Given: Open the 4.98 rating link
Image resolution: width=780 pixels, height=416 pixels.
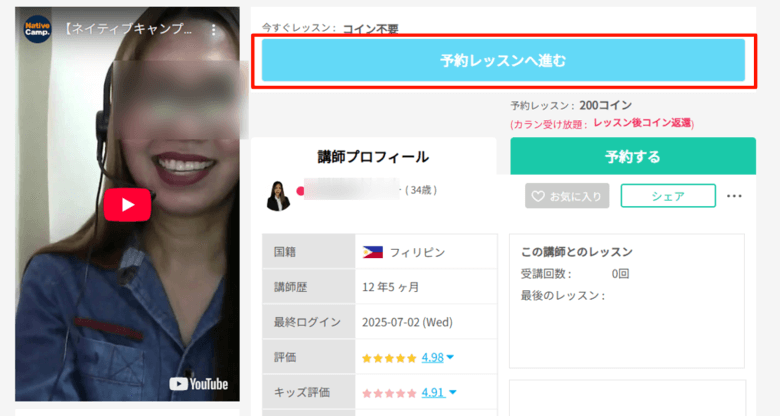Looking at the screenshot, I should pyautogui.click(x=432, y=357).
